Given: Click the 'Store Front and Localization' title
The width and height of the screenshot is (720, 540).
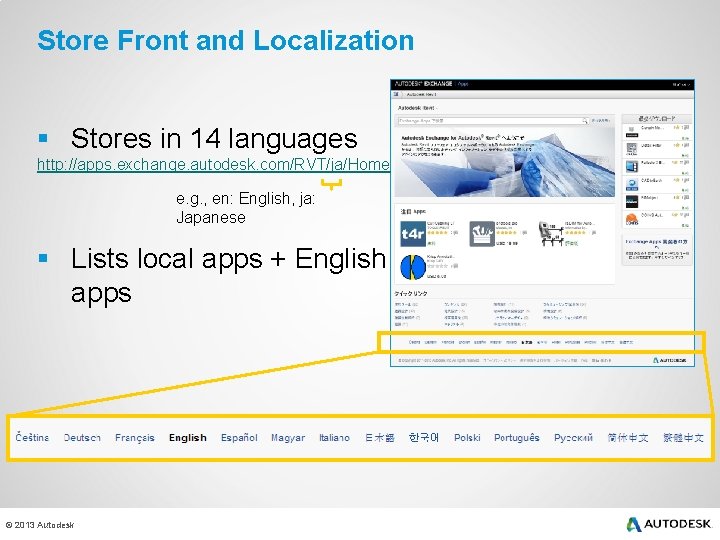Looking at the screenshot, I should tap(225, 40).
